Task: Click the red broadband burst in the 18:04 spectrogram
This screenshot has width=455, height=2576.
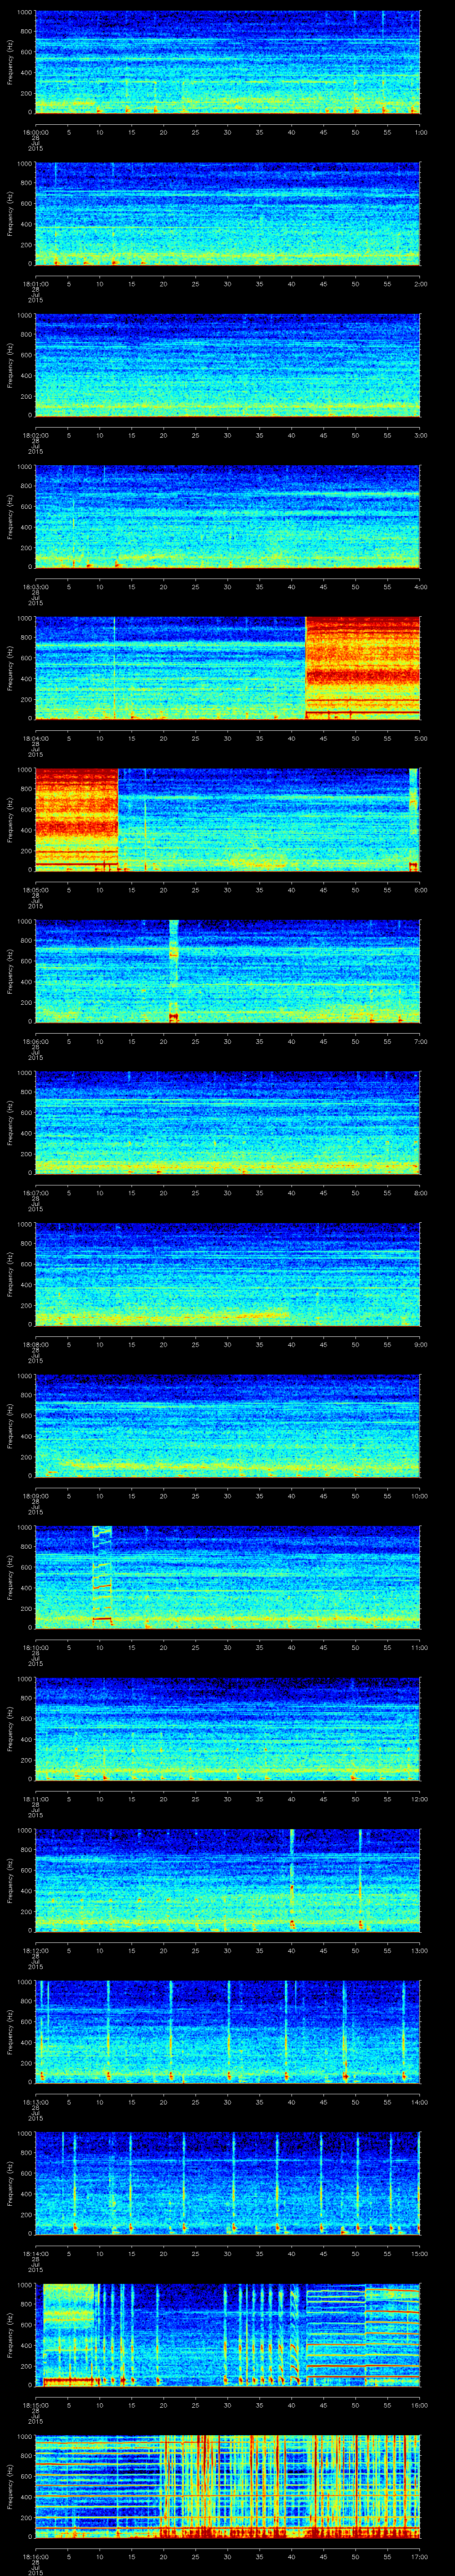Action: point(362,668)
